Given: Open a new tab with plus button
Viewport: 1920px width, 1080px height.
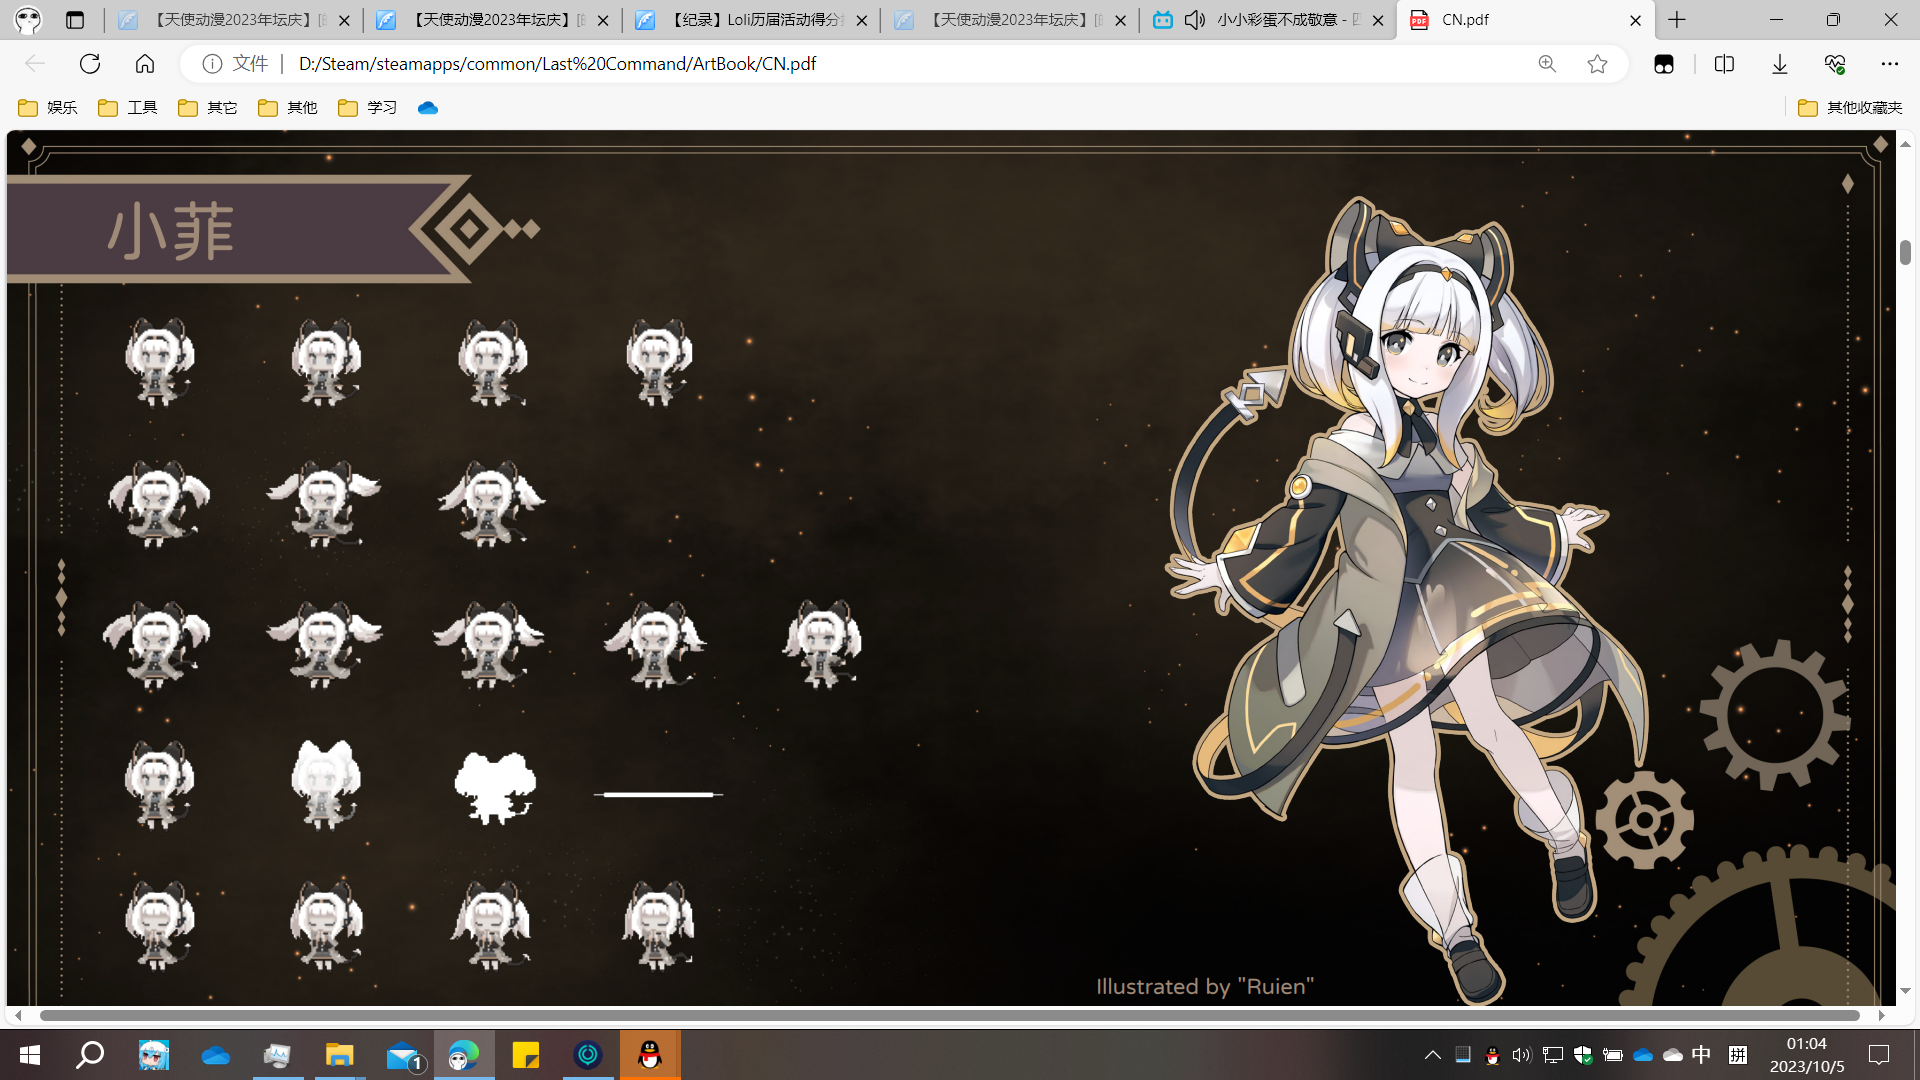Looking at the screenshot, I should pyautogui.click(x=1677, y=20).
